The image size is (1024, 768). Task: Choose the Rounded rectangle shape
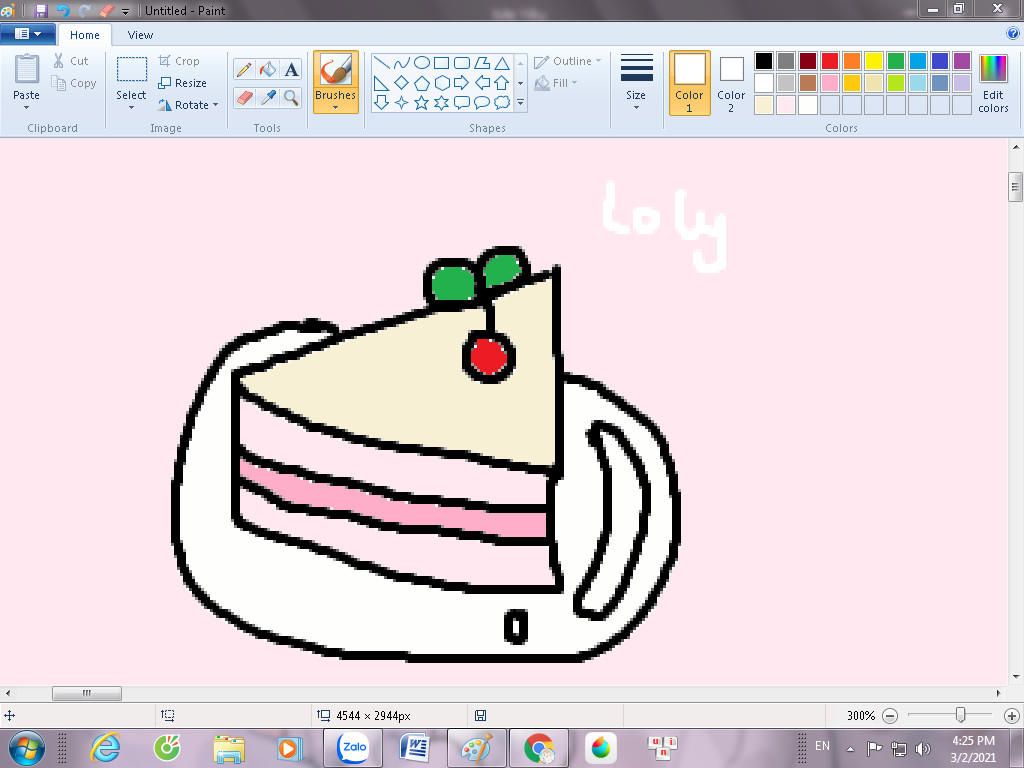coord(462,63)
